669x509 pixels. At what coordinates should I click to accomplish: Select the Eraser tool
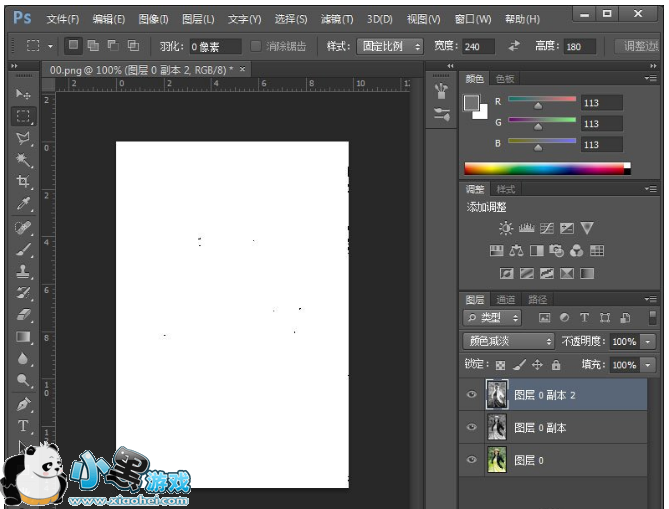coord(23,315)
